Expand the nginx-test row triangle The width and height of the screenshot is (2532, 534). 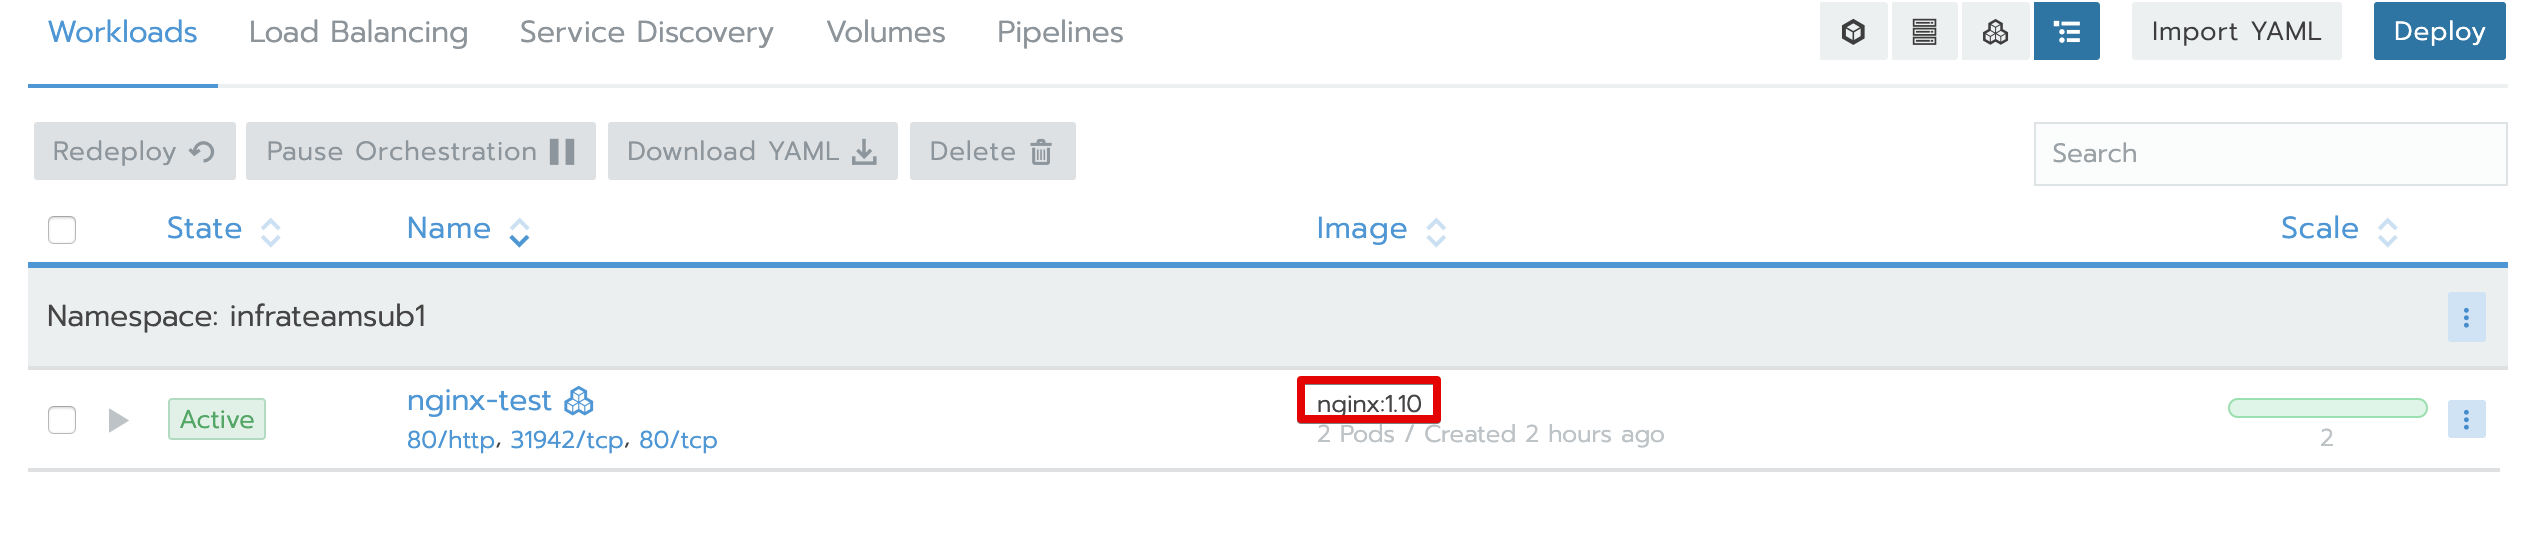point(118,420)
